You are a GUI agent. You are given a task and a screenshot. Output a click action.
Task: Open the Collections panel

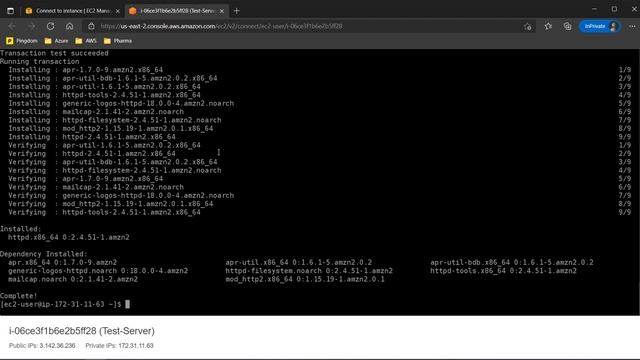[567, 26]
